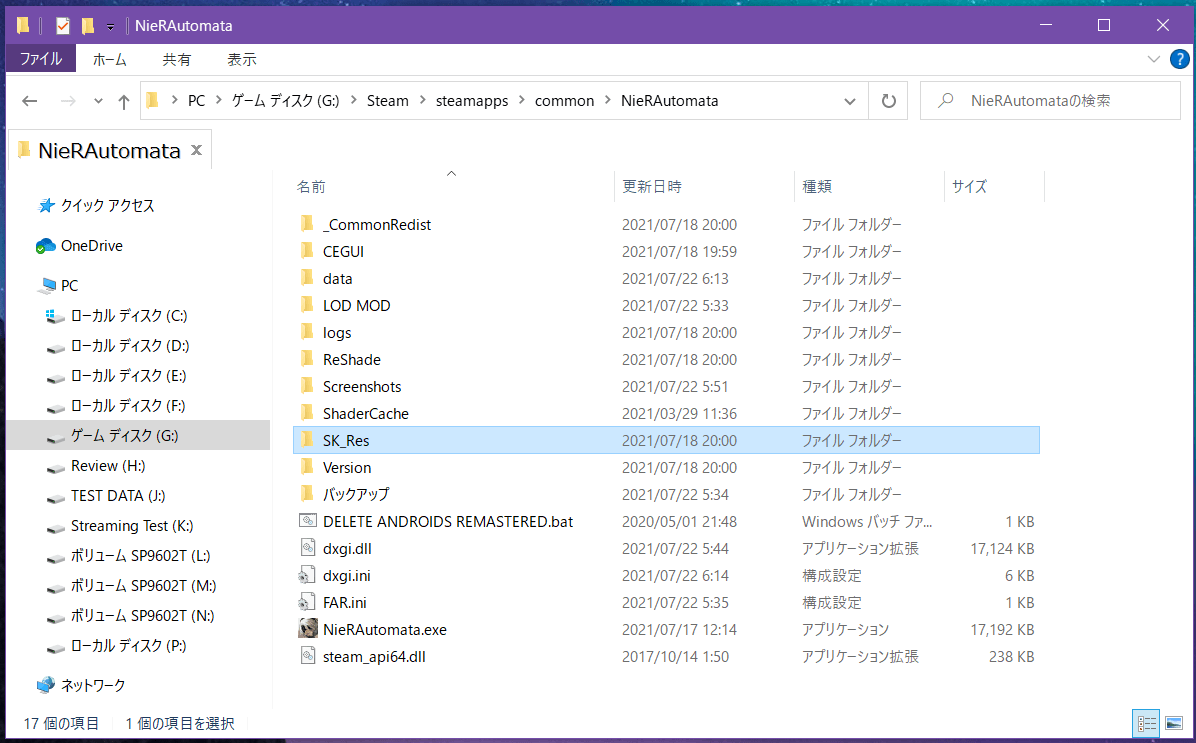Click the steamapps breadcrumb
The image size is (1196, 743).
(x=472, y=101)
